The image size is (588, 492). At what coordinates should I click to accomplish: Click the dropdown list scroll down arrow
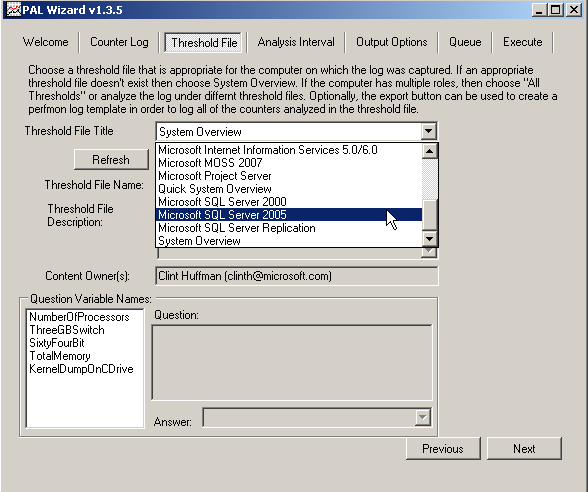(x=429, y=238)
